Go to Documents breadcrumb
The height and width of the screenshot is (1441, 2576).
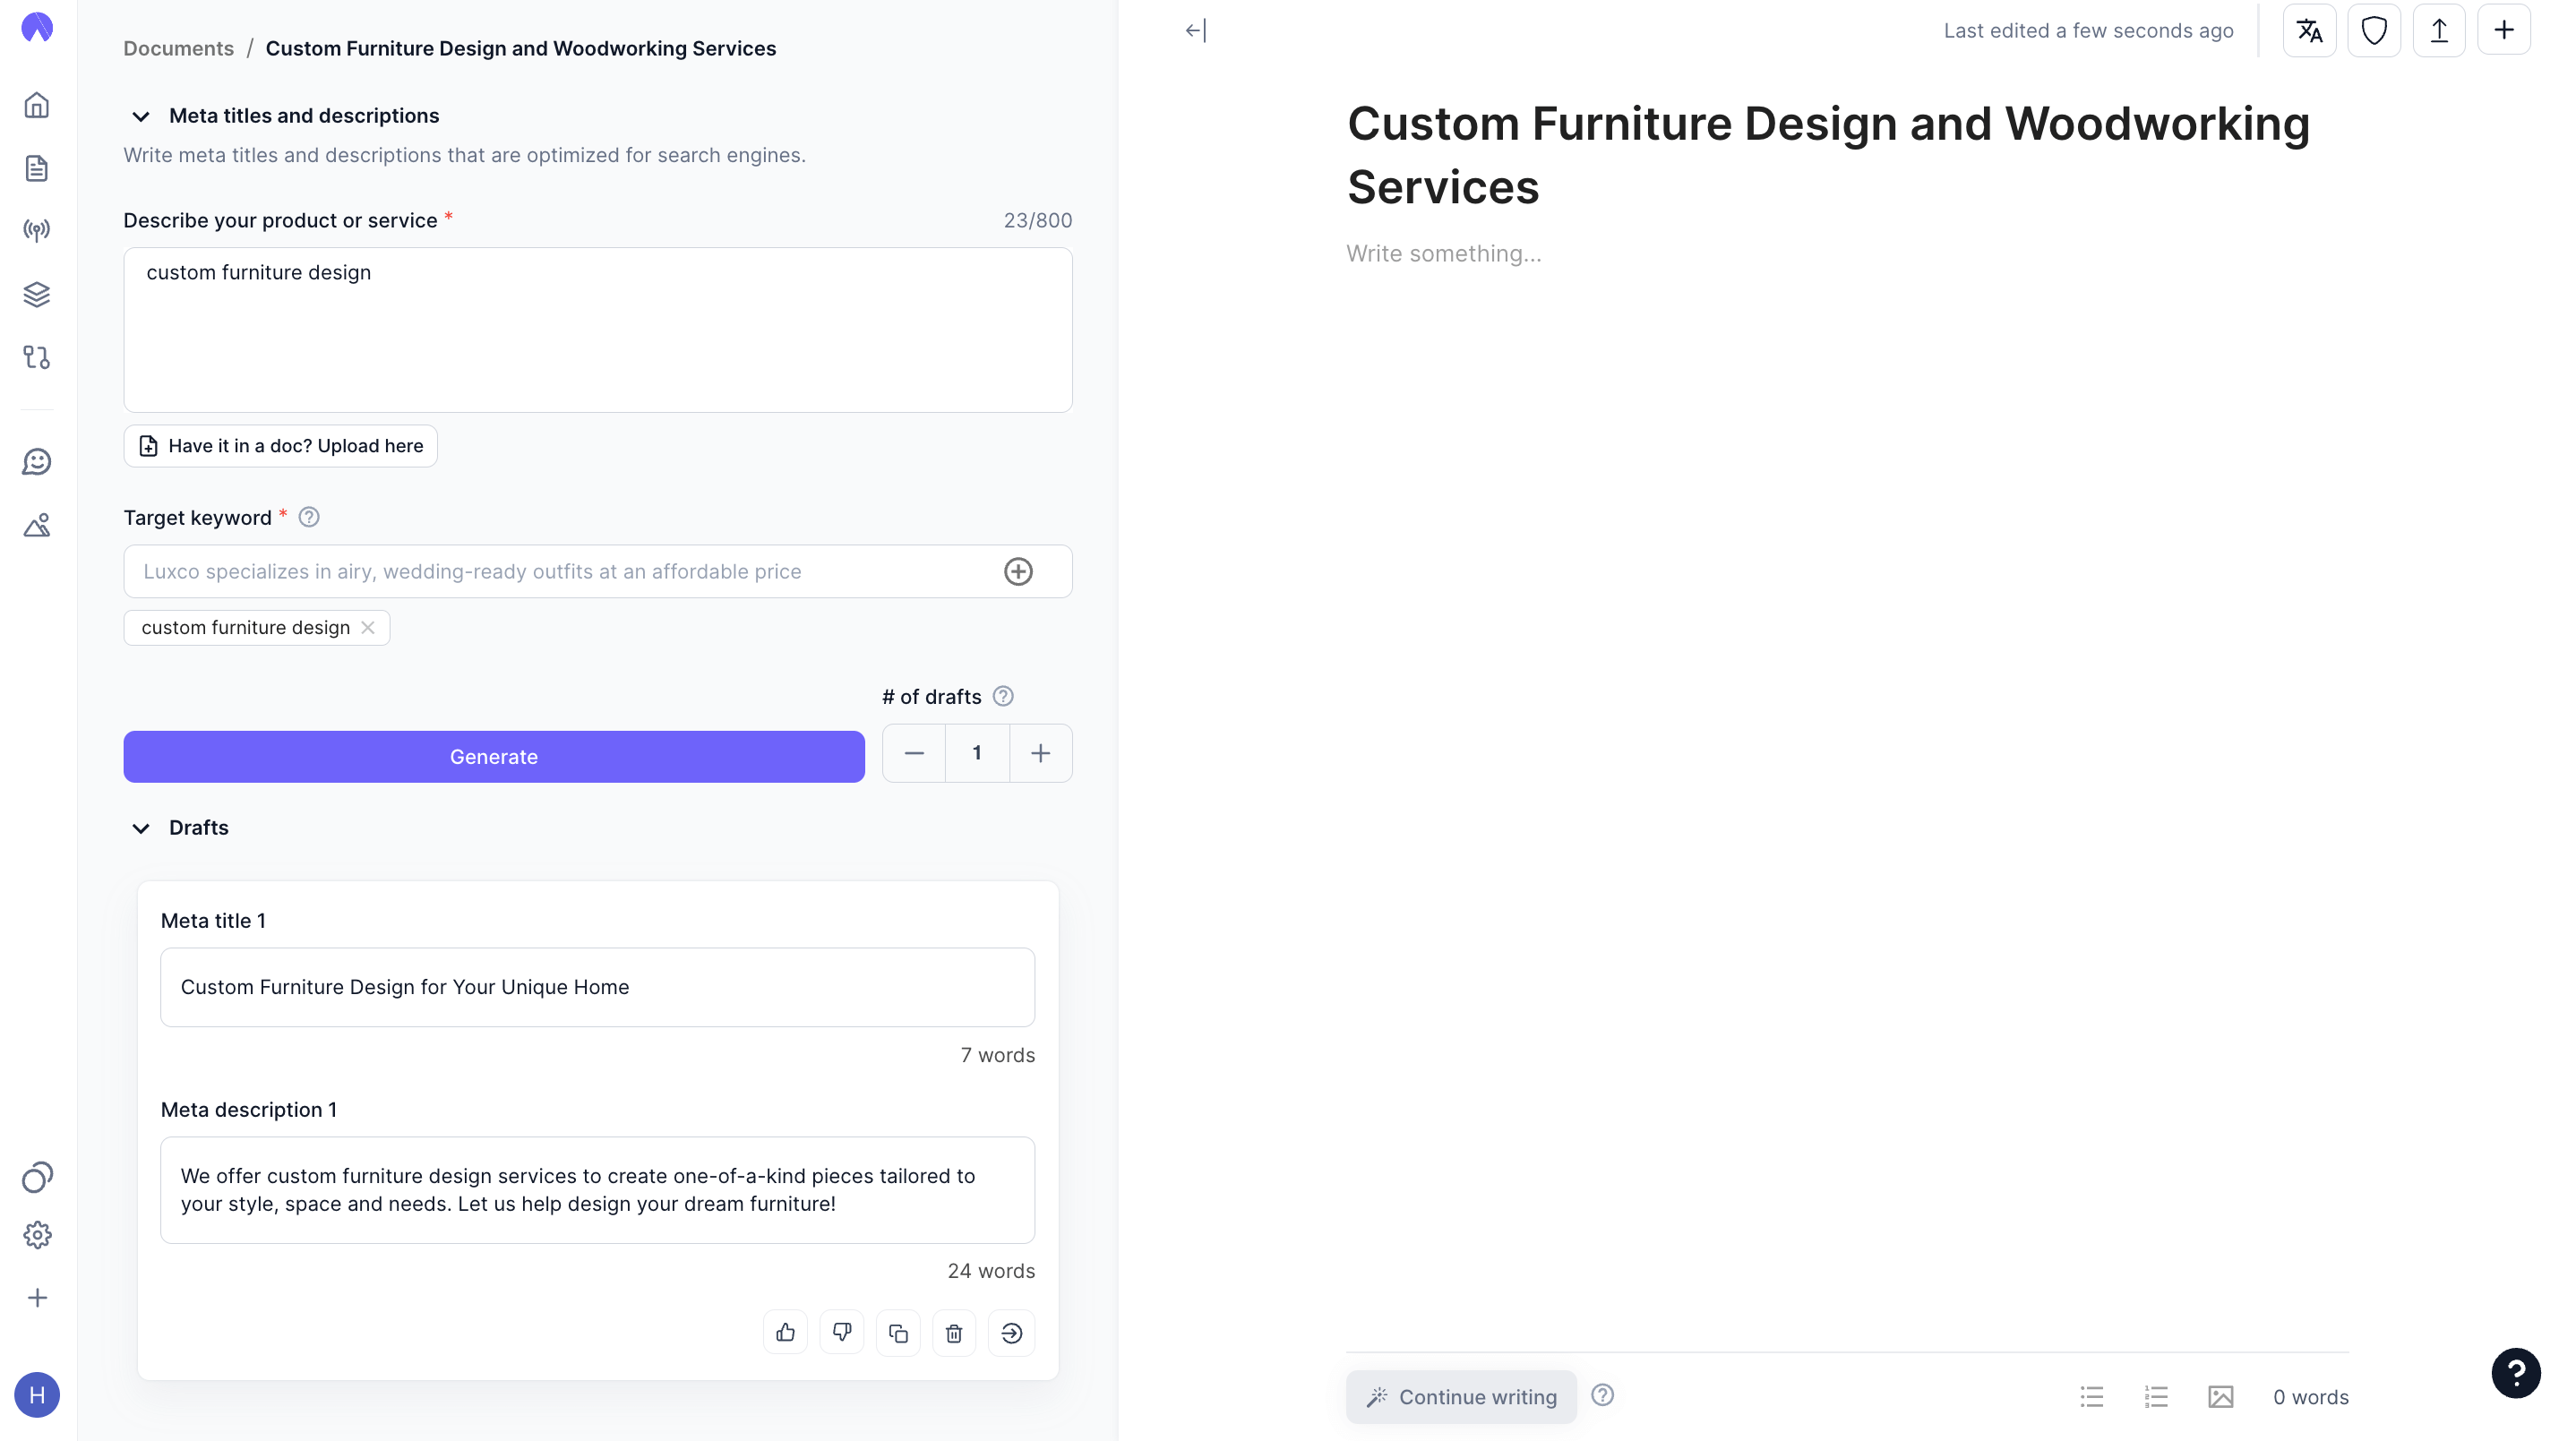178,48
